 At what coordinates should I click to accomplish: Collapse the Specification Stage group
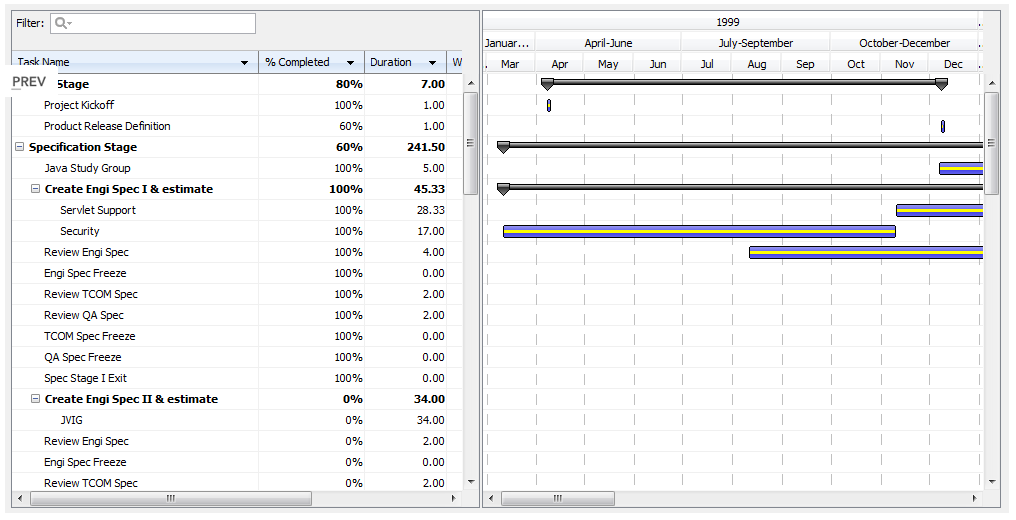click(19, 147)
